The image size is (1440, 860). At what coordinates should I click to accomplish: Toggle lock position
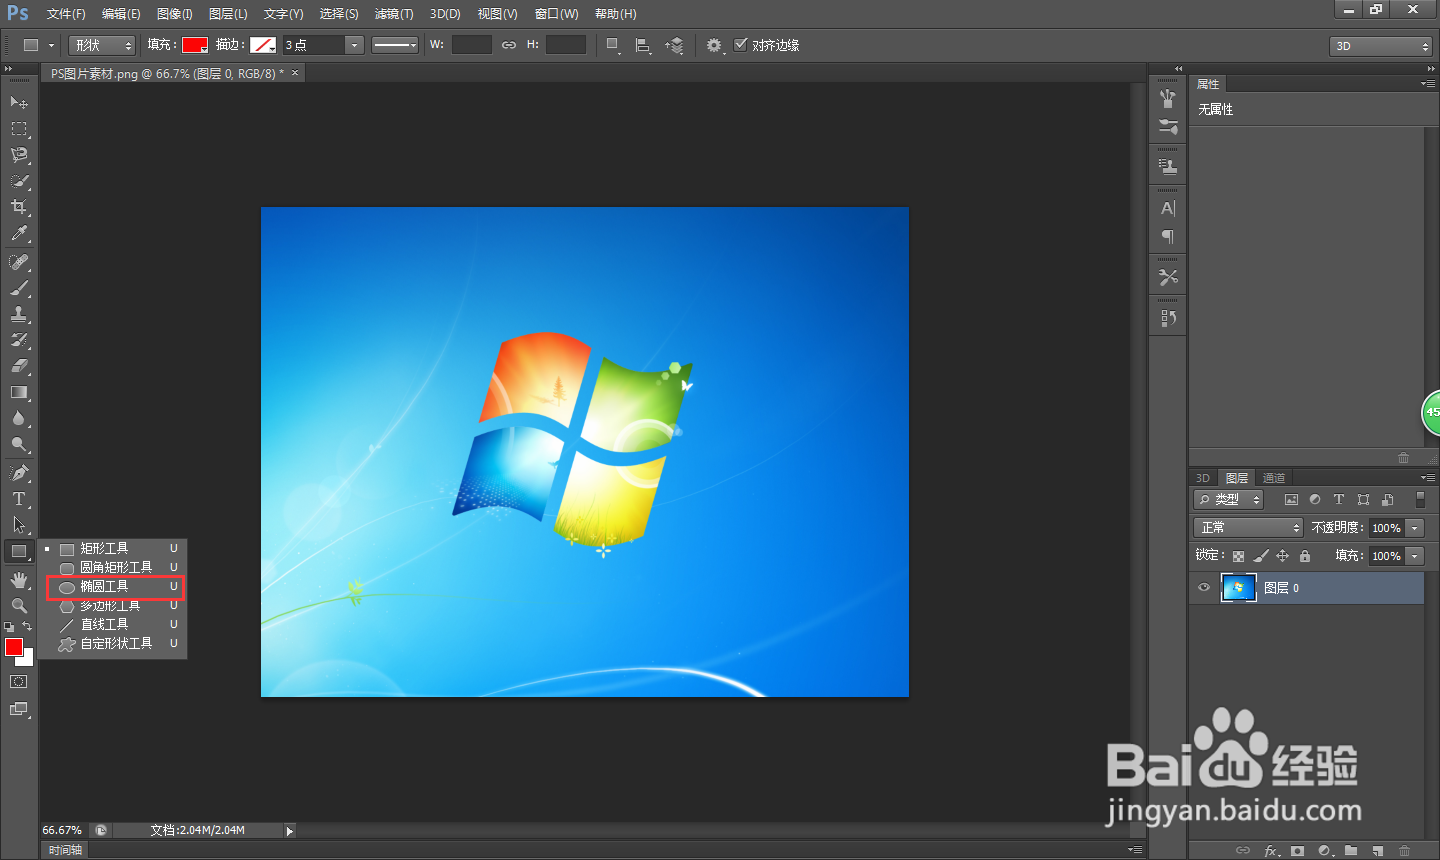1283,555
